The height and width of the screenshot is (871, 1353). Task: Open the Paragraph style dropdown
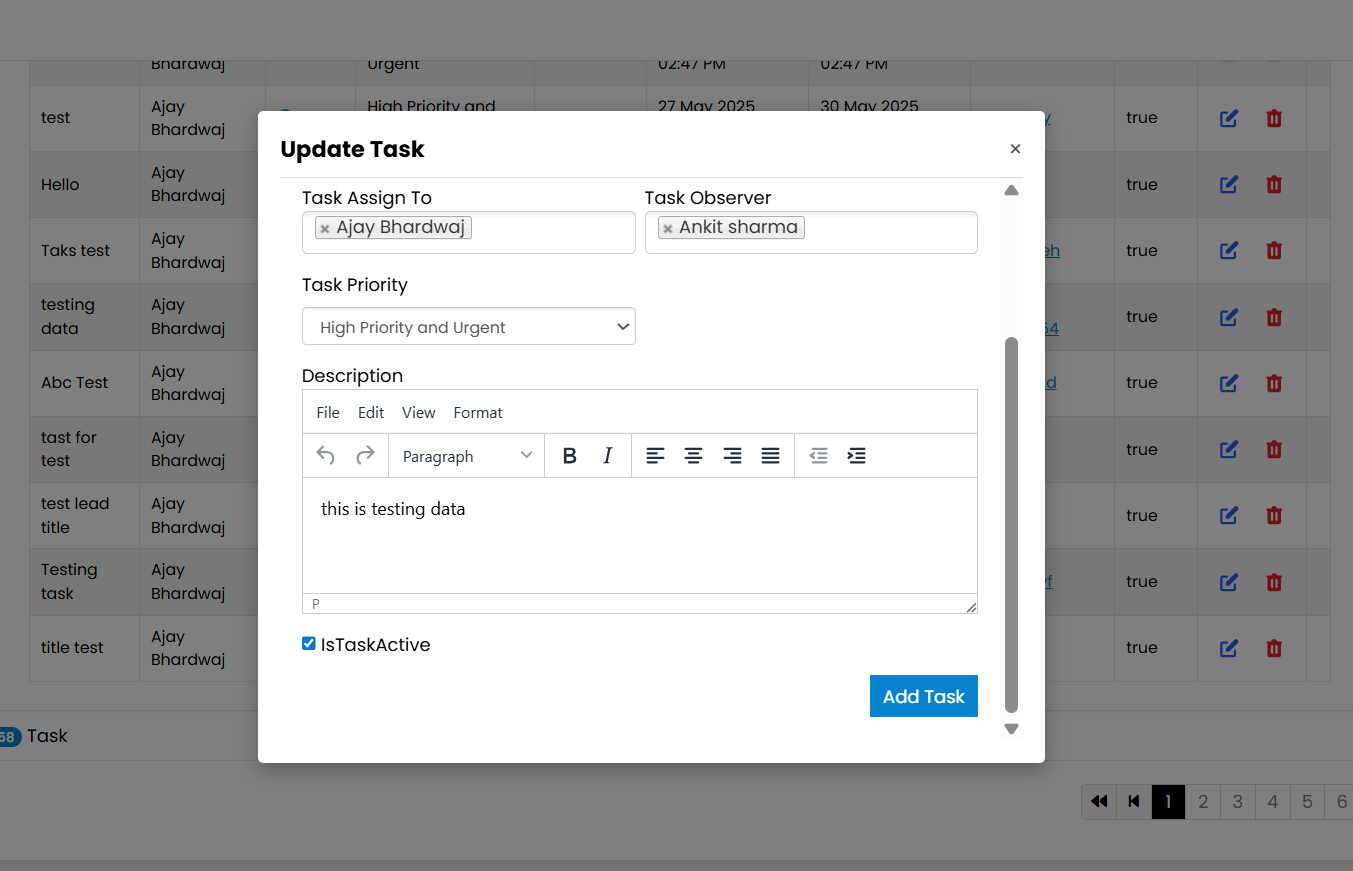pos(465,455)
